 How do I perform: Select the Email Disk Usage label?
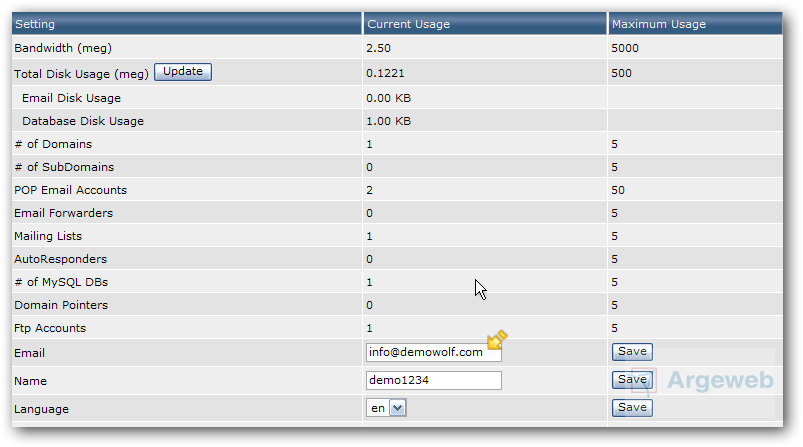point(71,98)
